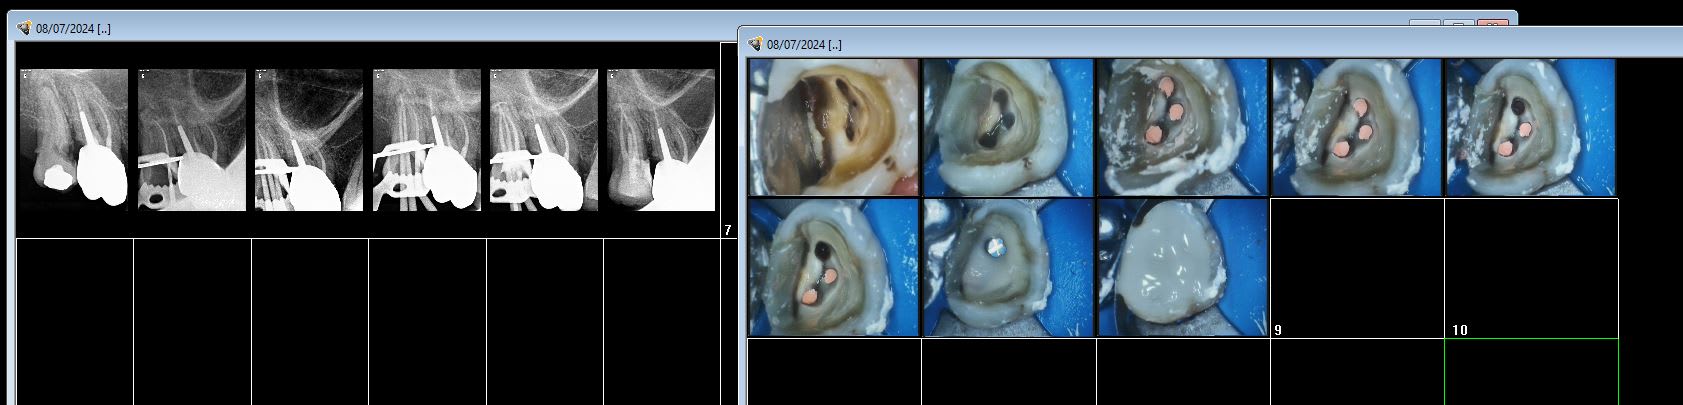Select the first photo in the second row

point(833,267)
